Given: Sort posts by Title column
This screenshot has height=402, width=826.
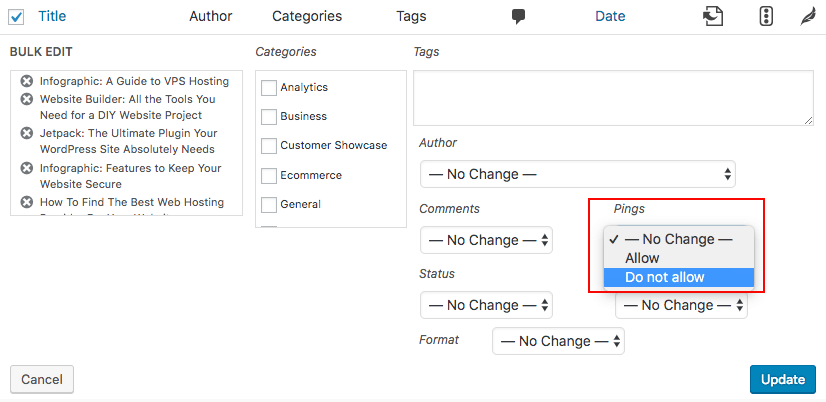Looking at the screenshot, I should (x=52, y=16).
